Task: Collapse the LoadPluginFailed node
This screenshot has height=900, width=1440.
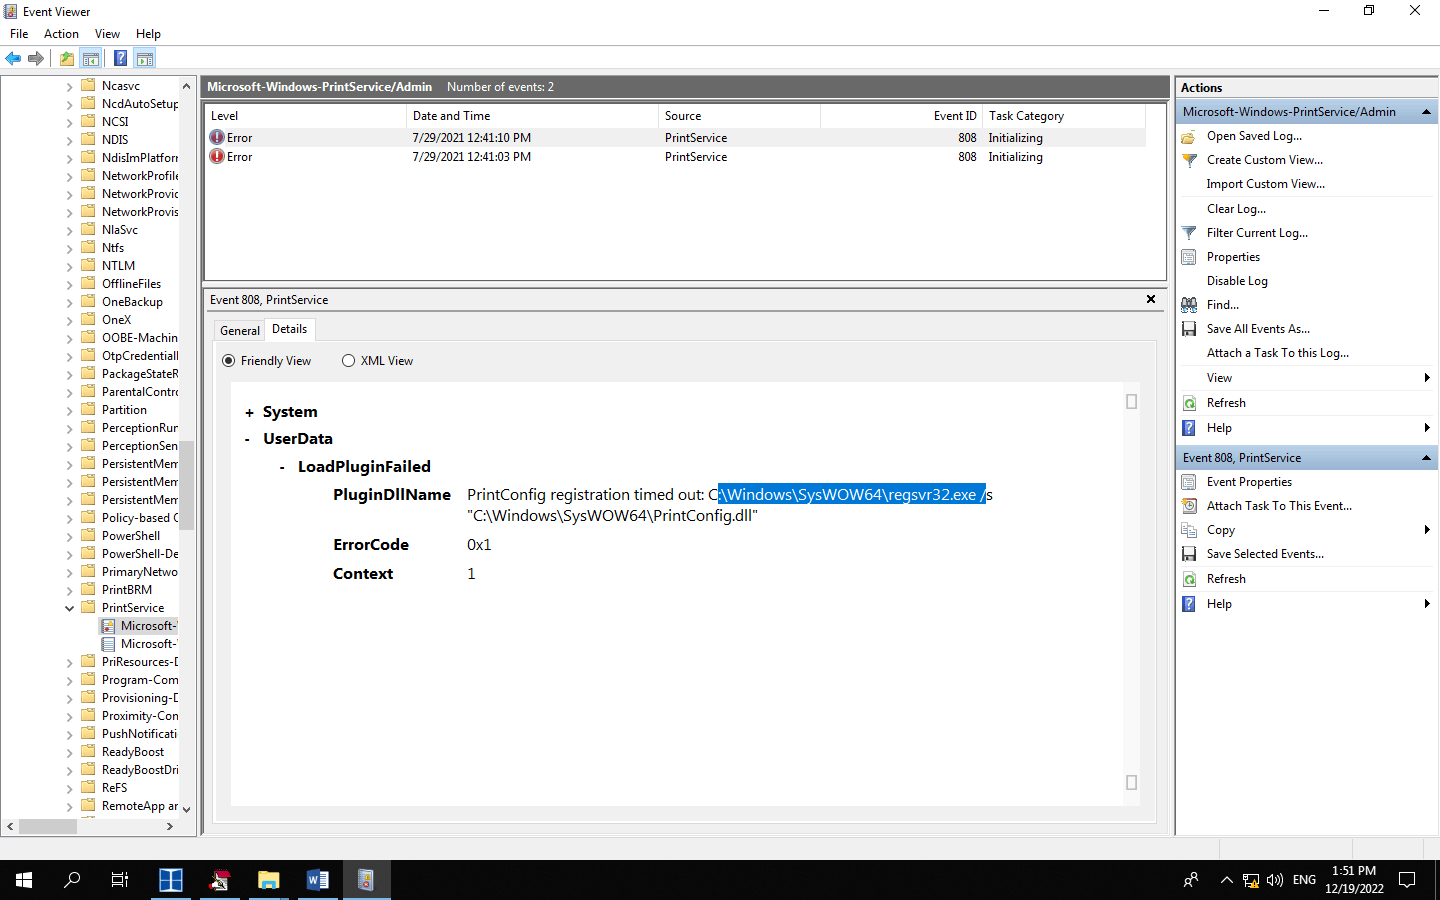Action: click(x=282, y=468)
